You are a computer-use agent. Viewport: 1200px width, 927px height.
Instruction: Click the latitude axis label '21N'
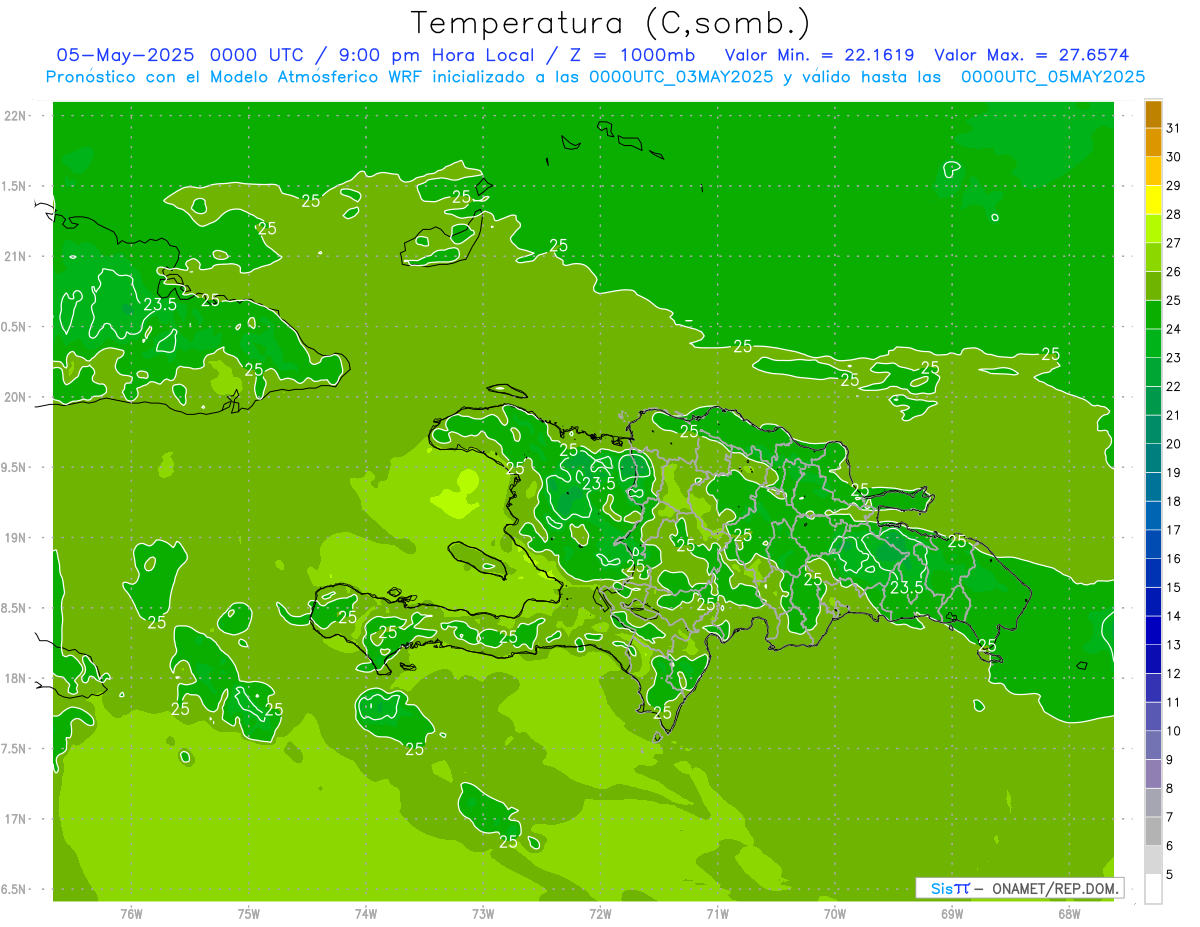point(15,256)
